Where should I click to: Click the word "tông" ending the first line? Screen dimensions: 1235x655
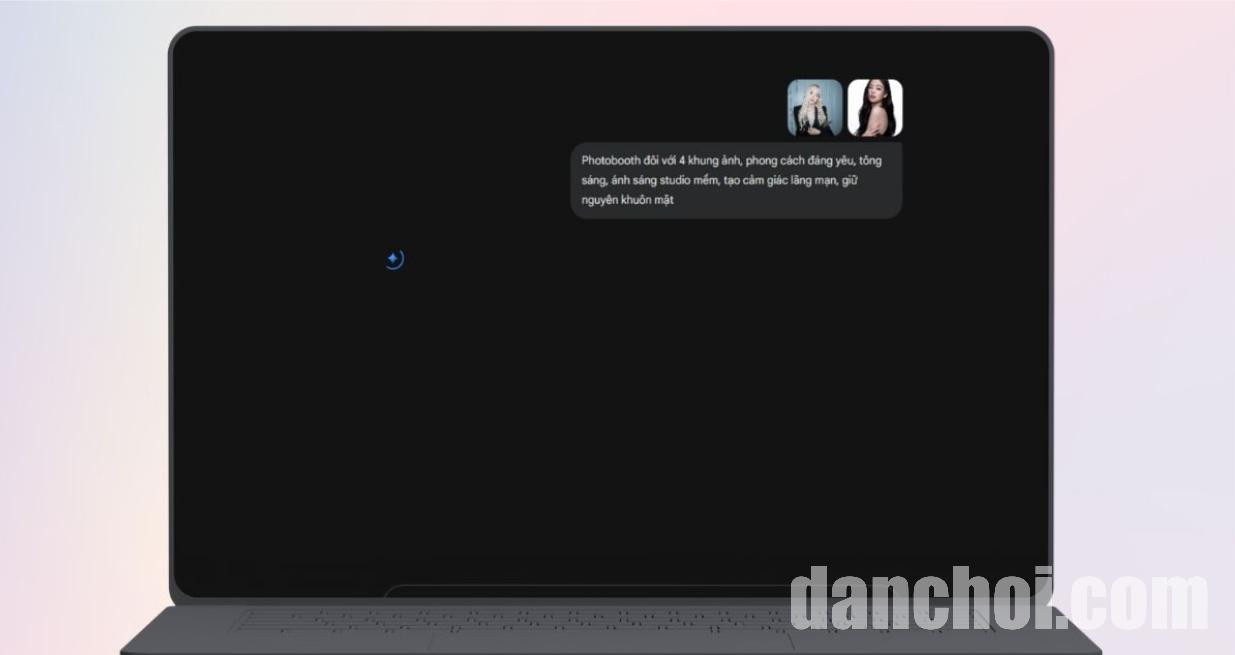click(870, 161)
